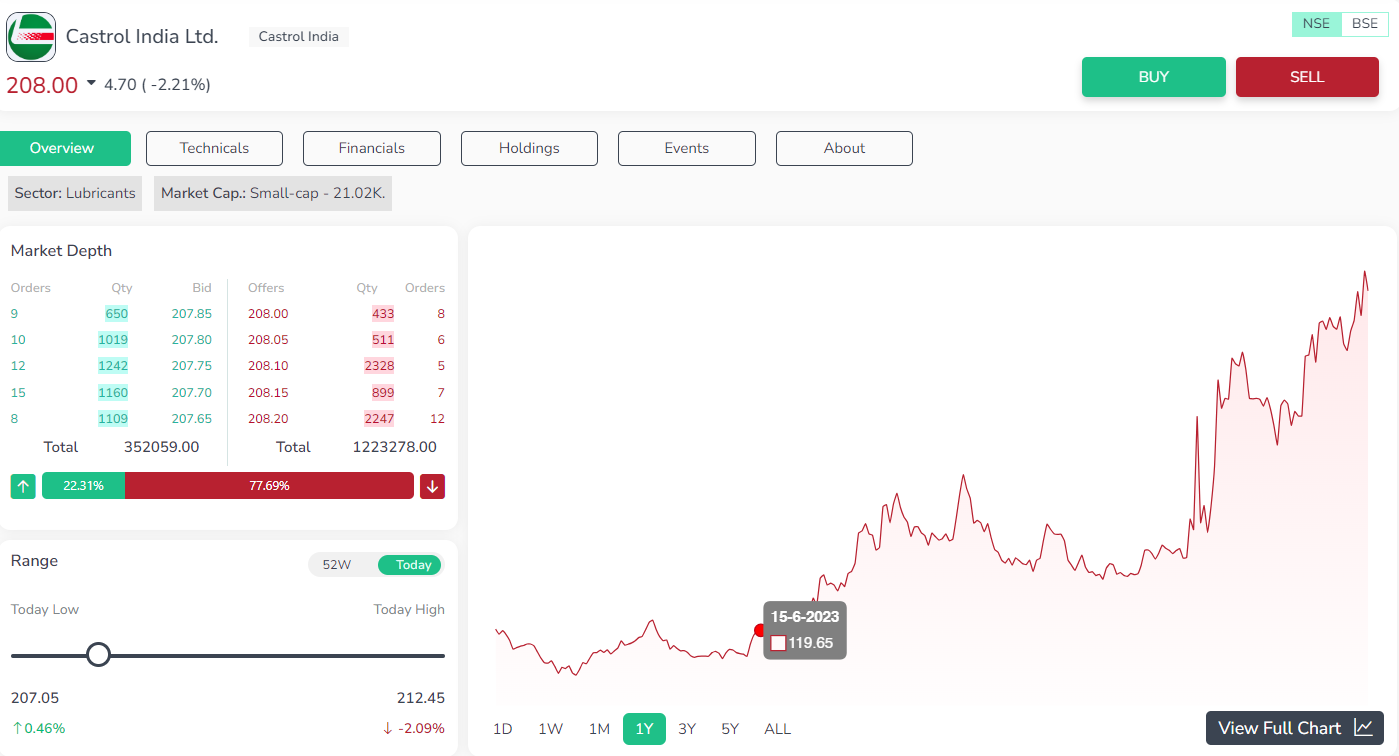Image resolution: width=1399 pixels, height=756 pixels.
Task: Click the current price 208.00 in header
Action: pos(42,85)
